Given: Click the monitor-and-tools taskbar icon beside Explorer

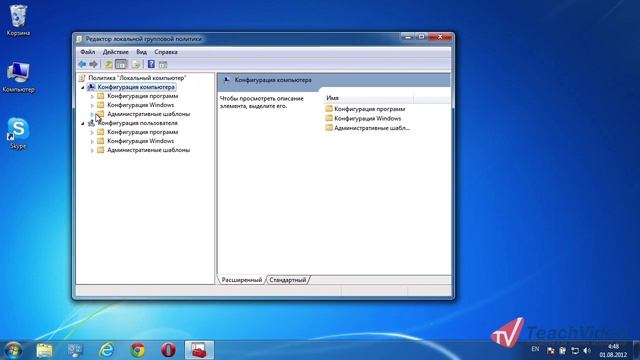Looking at the screenshot, I should (75, 350).
